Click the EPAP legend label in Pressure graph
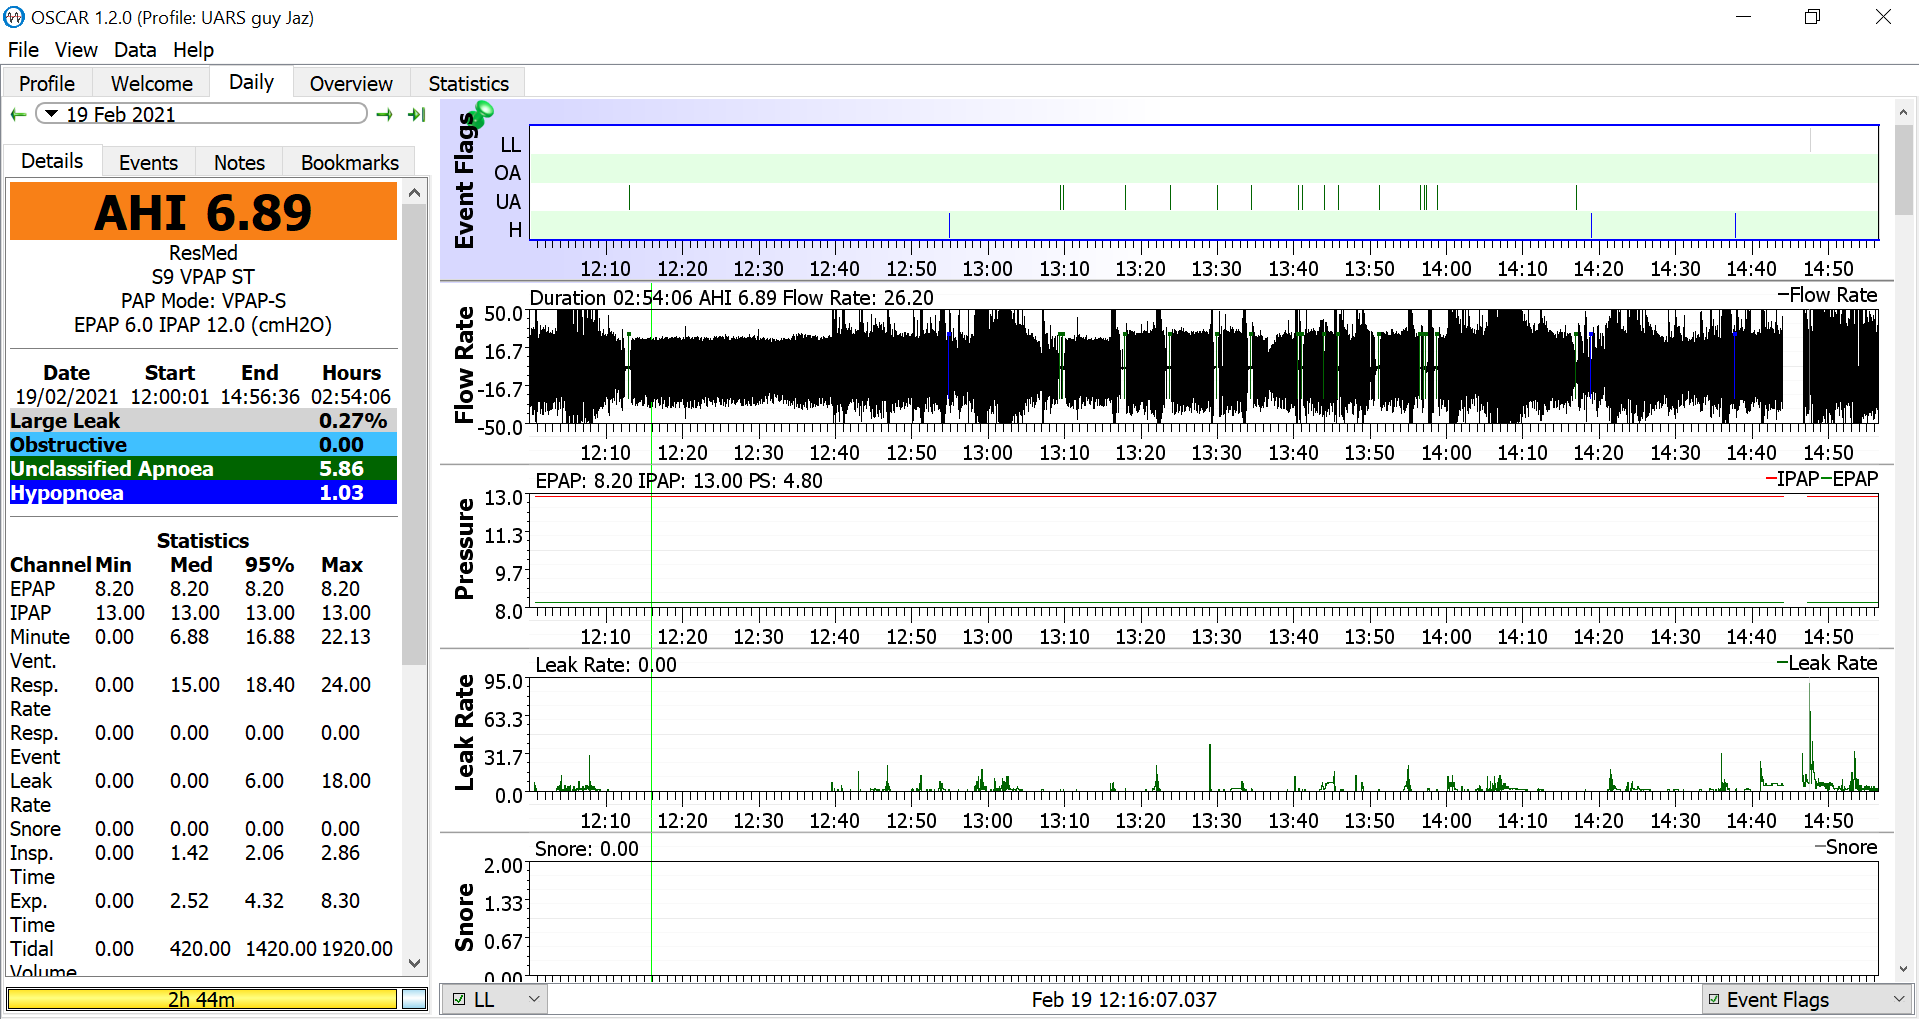1919x1019 pixels. point(1850,479)
